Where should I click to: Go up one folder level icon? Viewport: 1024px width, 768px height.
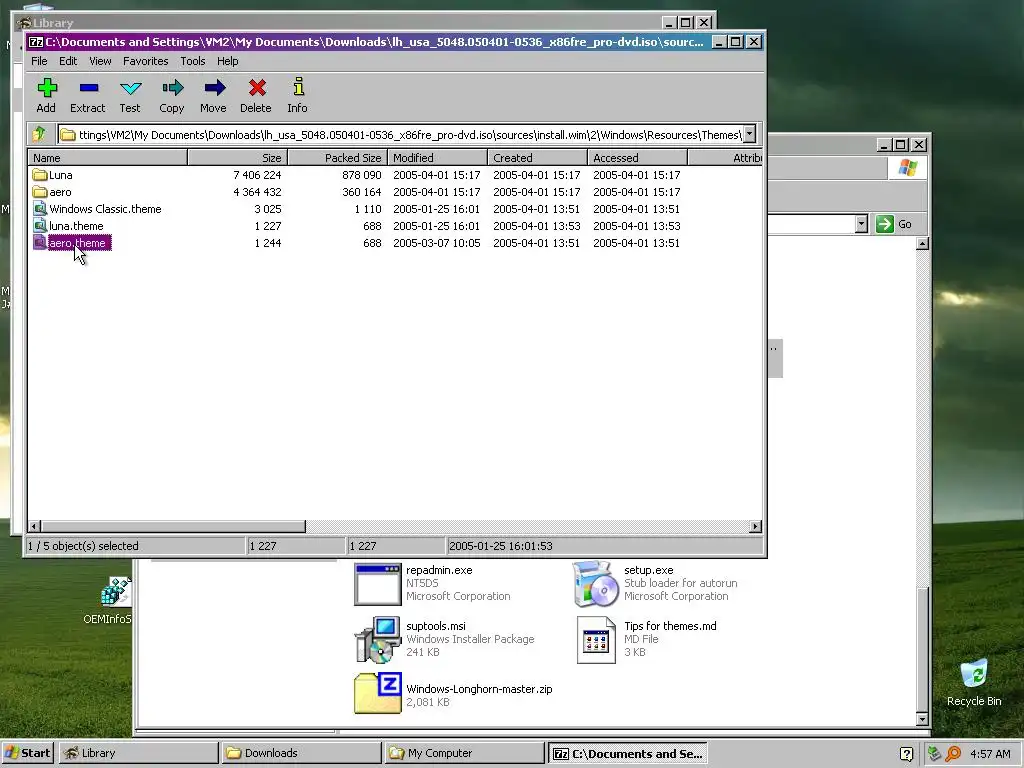click(x=39, y=134)
